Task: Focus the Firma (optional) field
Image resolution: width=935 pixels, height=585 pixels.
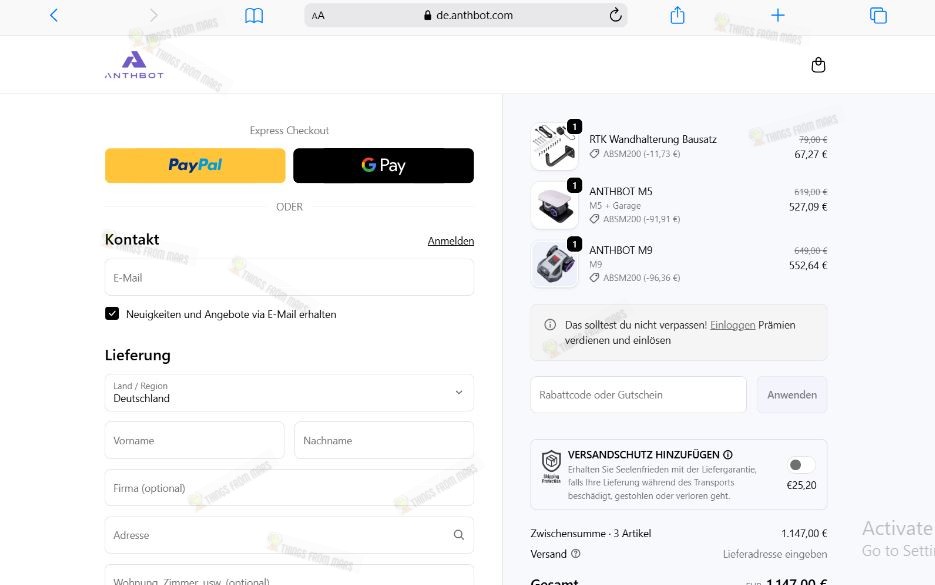Action: [x=289, y=488]
